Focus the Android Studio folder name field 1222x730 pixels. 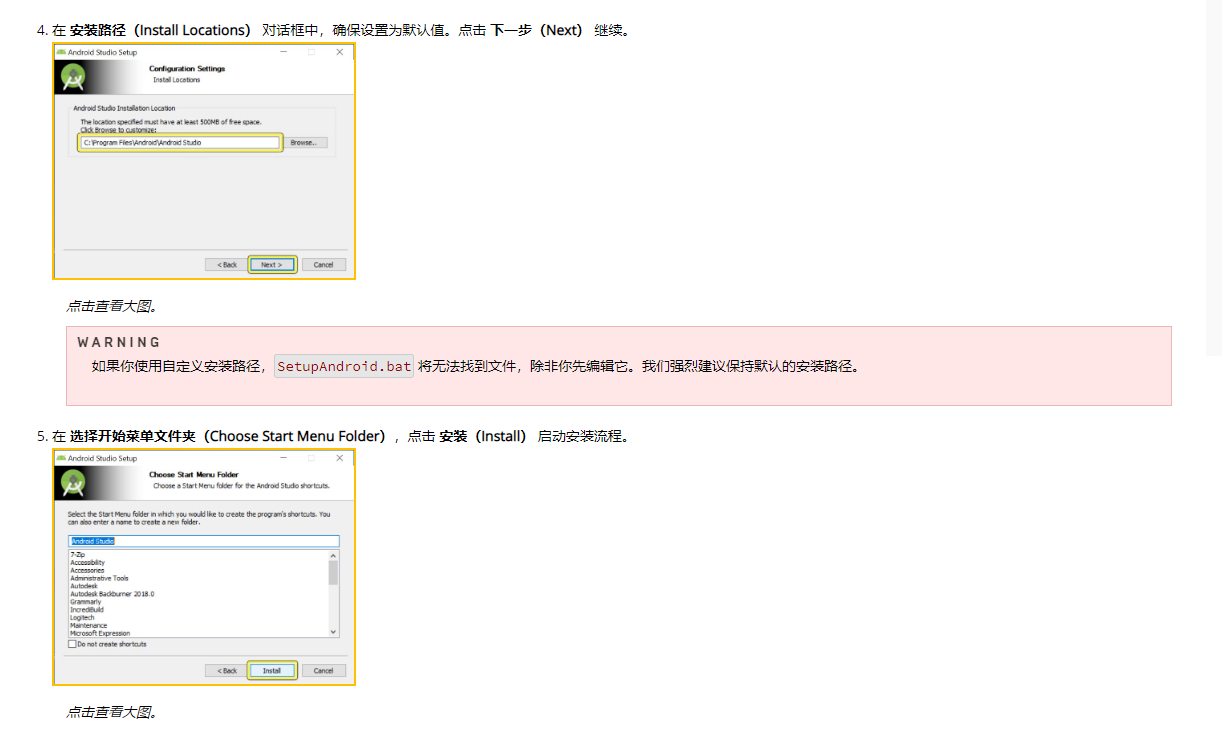(x=204, y=541)
